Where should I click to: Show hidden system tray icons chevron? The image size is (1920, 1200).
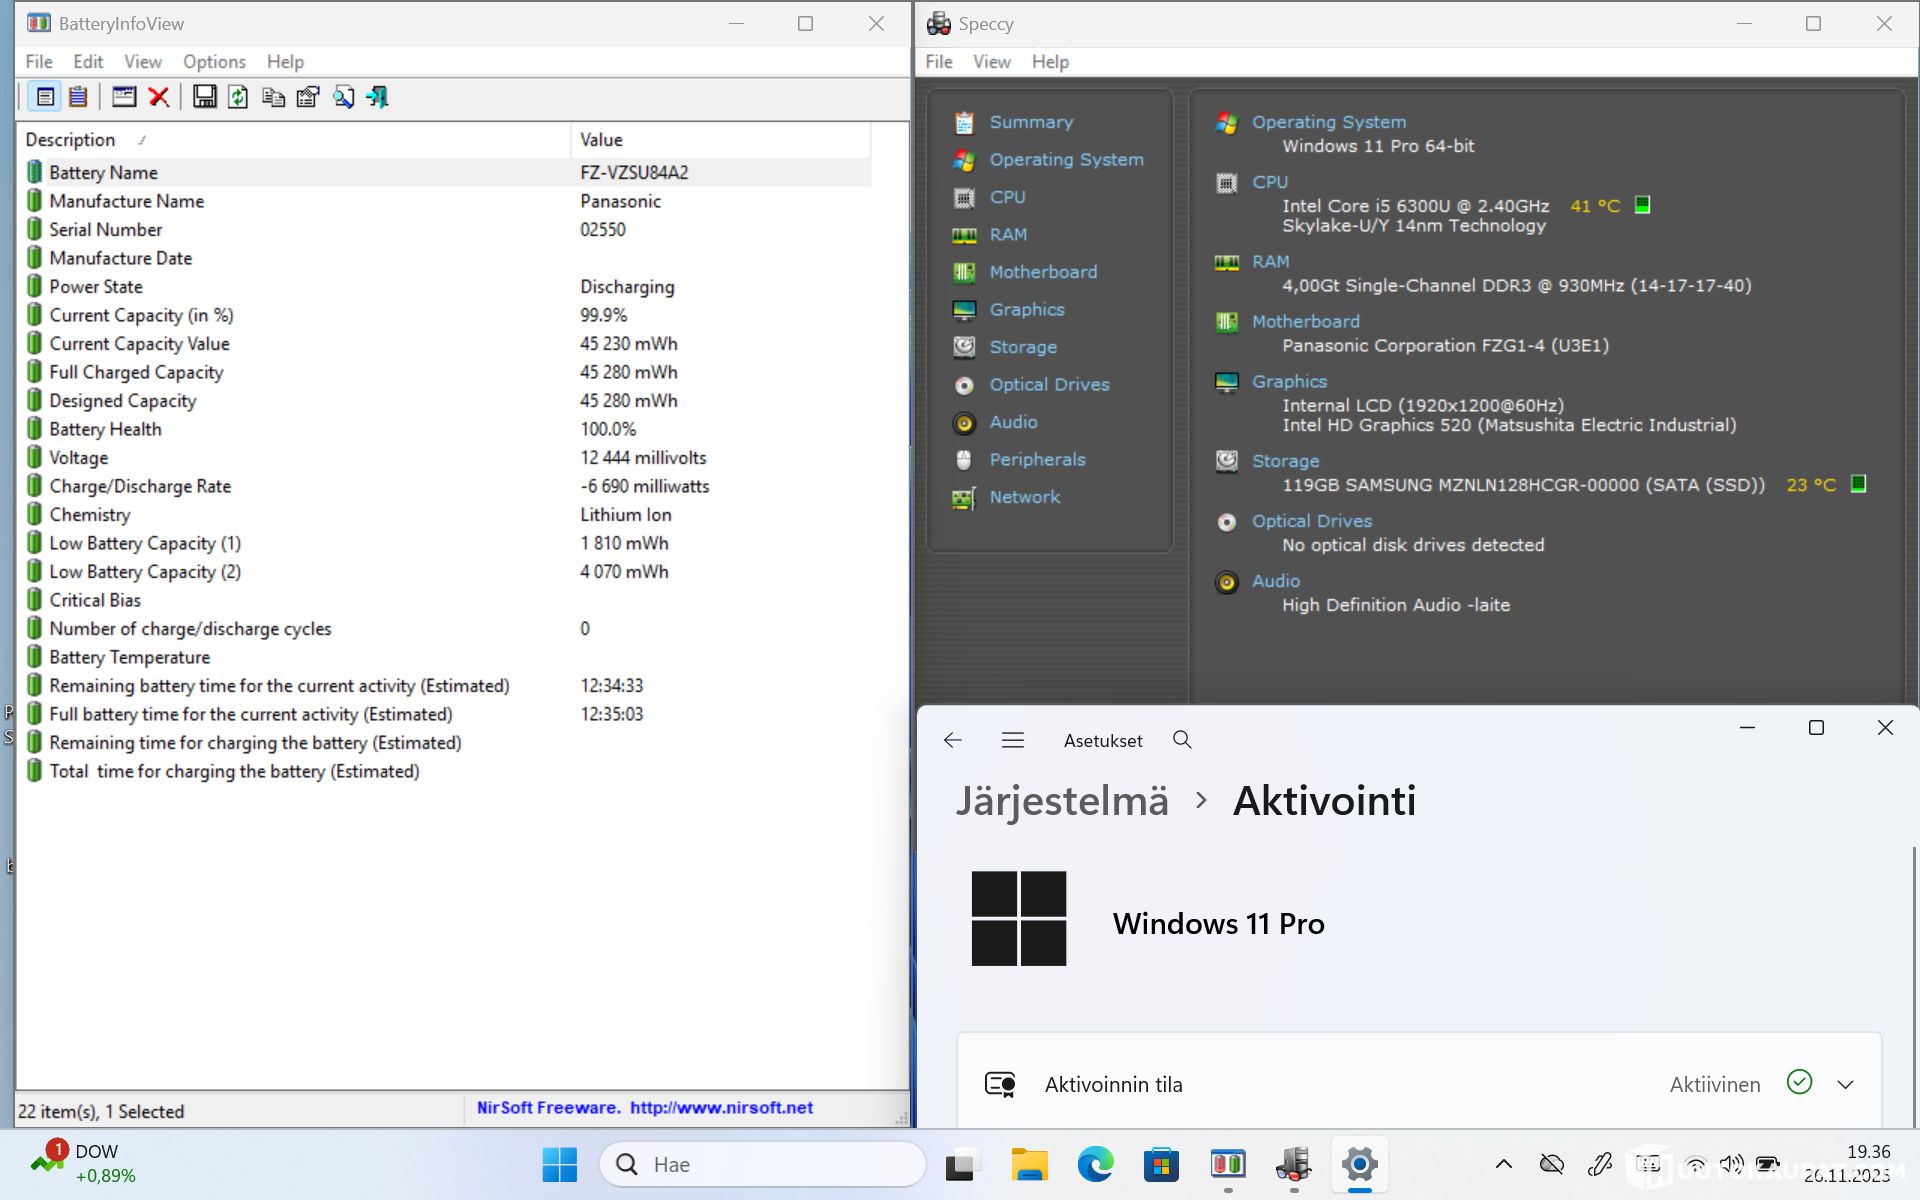1503,1164
